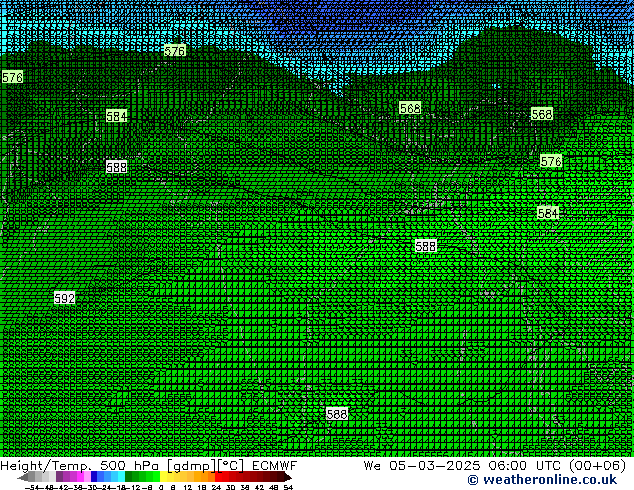Pick the bright cyan swatch in the legend
634x490 pixels.
[x=121, y=476]
